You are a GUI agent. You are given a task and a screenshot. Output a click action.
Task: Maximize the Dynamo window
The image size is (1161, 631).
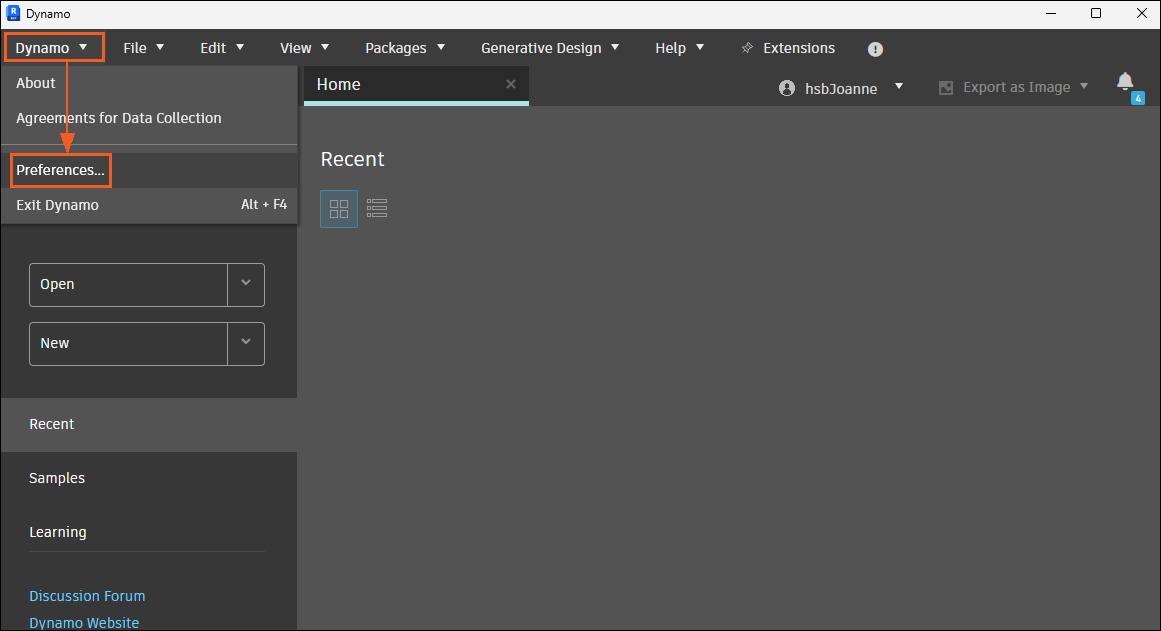tap(1096, 13)
